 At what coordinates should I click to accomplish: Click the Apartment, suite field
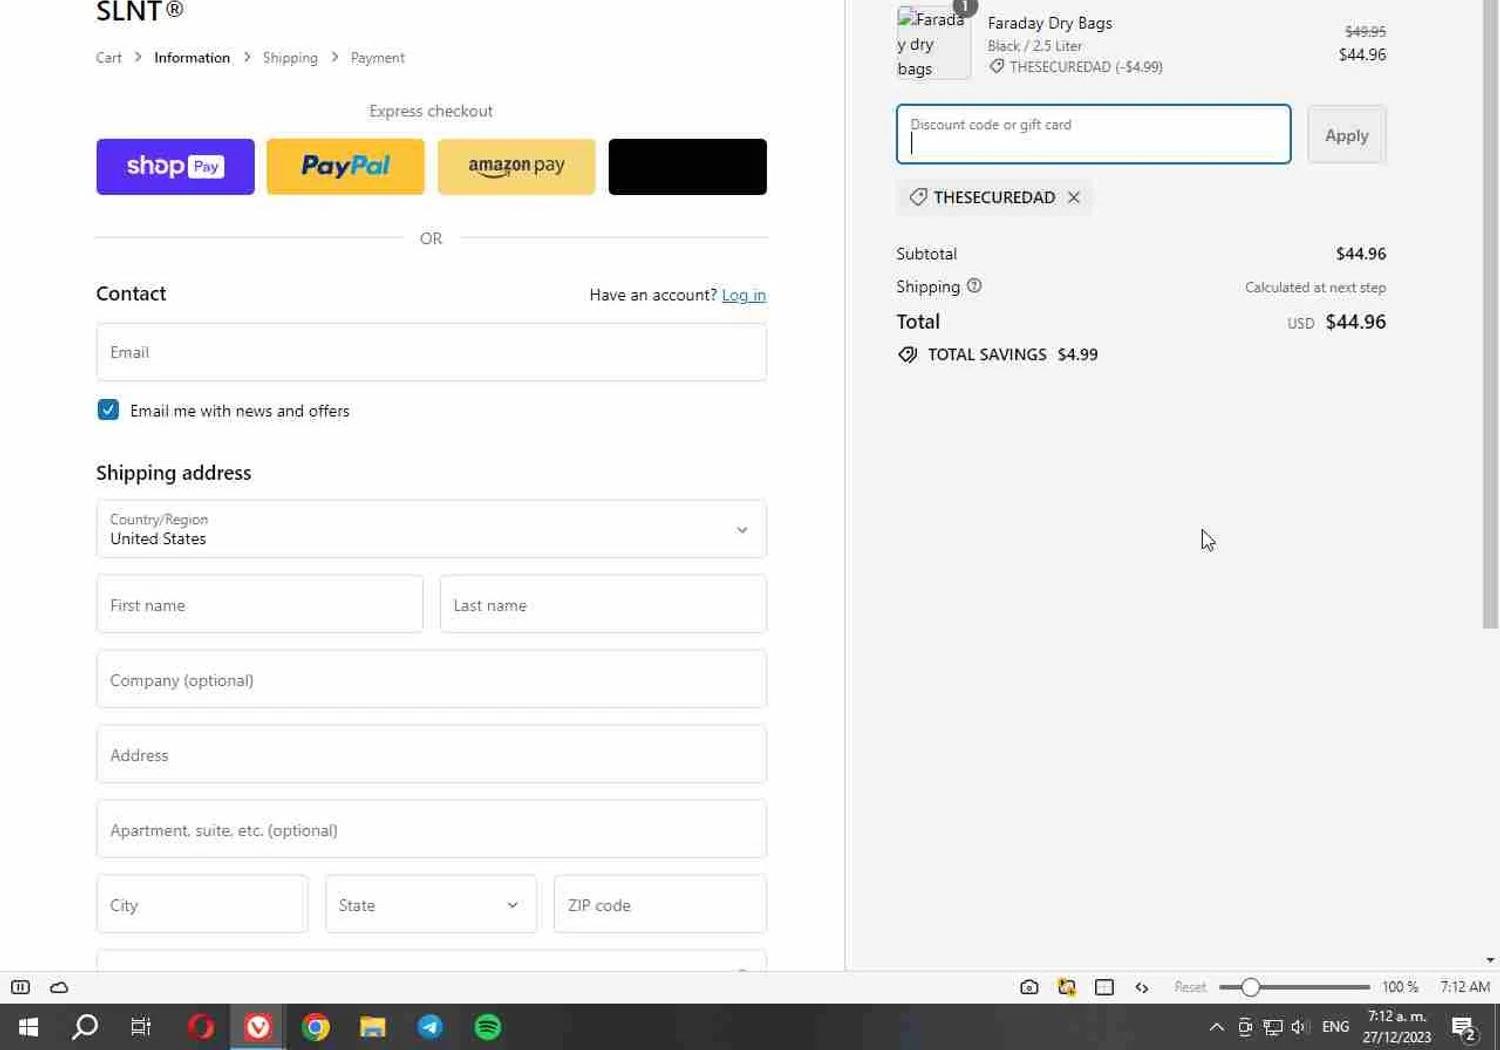coord(431,829)
